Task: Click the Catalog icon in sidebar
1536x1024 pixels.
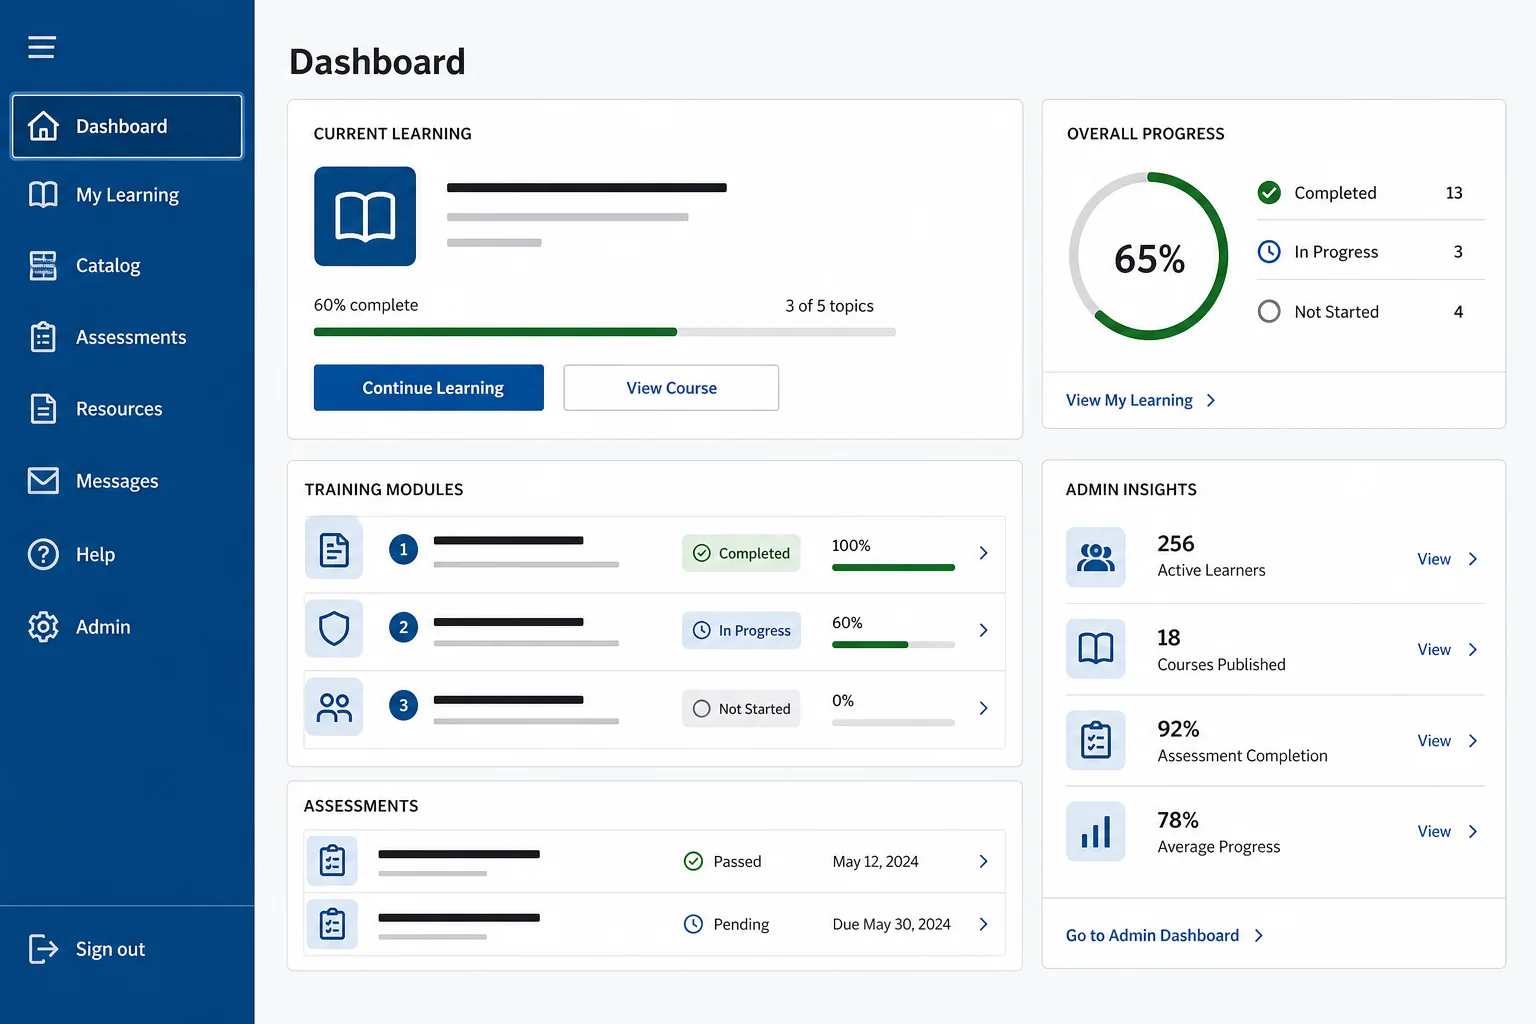Action: pyautogui.click(x=43, y=265)
